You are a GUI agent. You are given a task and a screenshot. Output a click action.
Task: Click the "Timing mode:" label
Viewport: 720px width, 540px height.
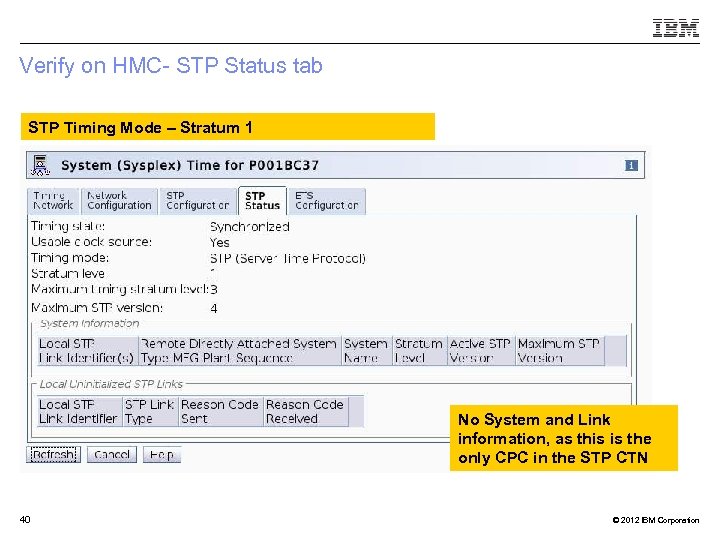click(x=70, y=258)
